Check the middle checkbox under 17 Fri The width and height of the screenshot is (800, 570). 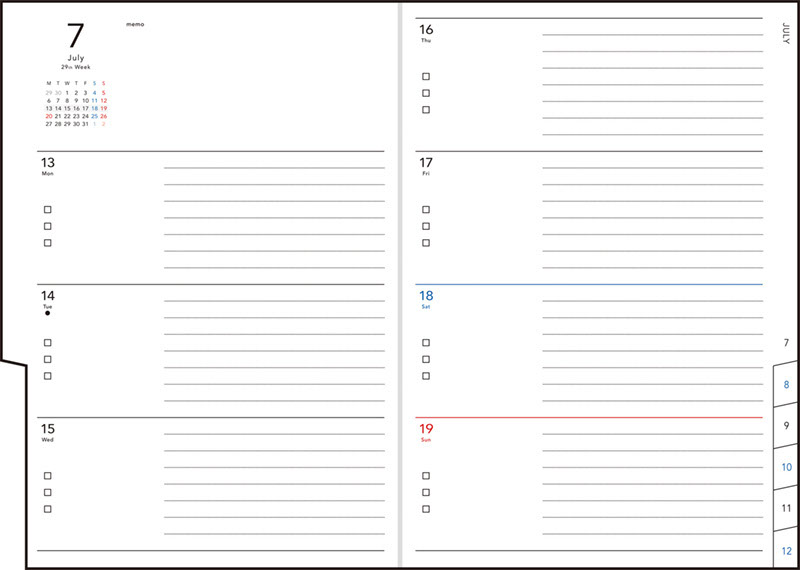426,226
